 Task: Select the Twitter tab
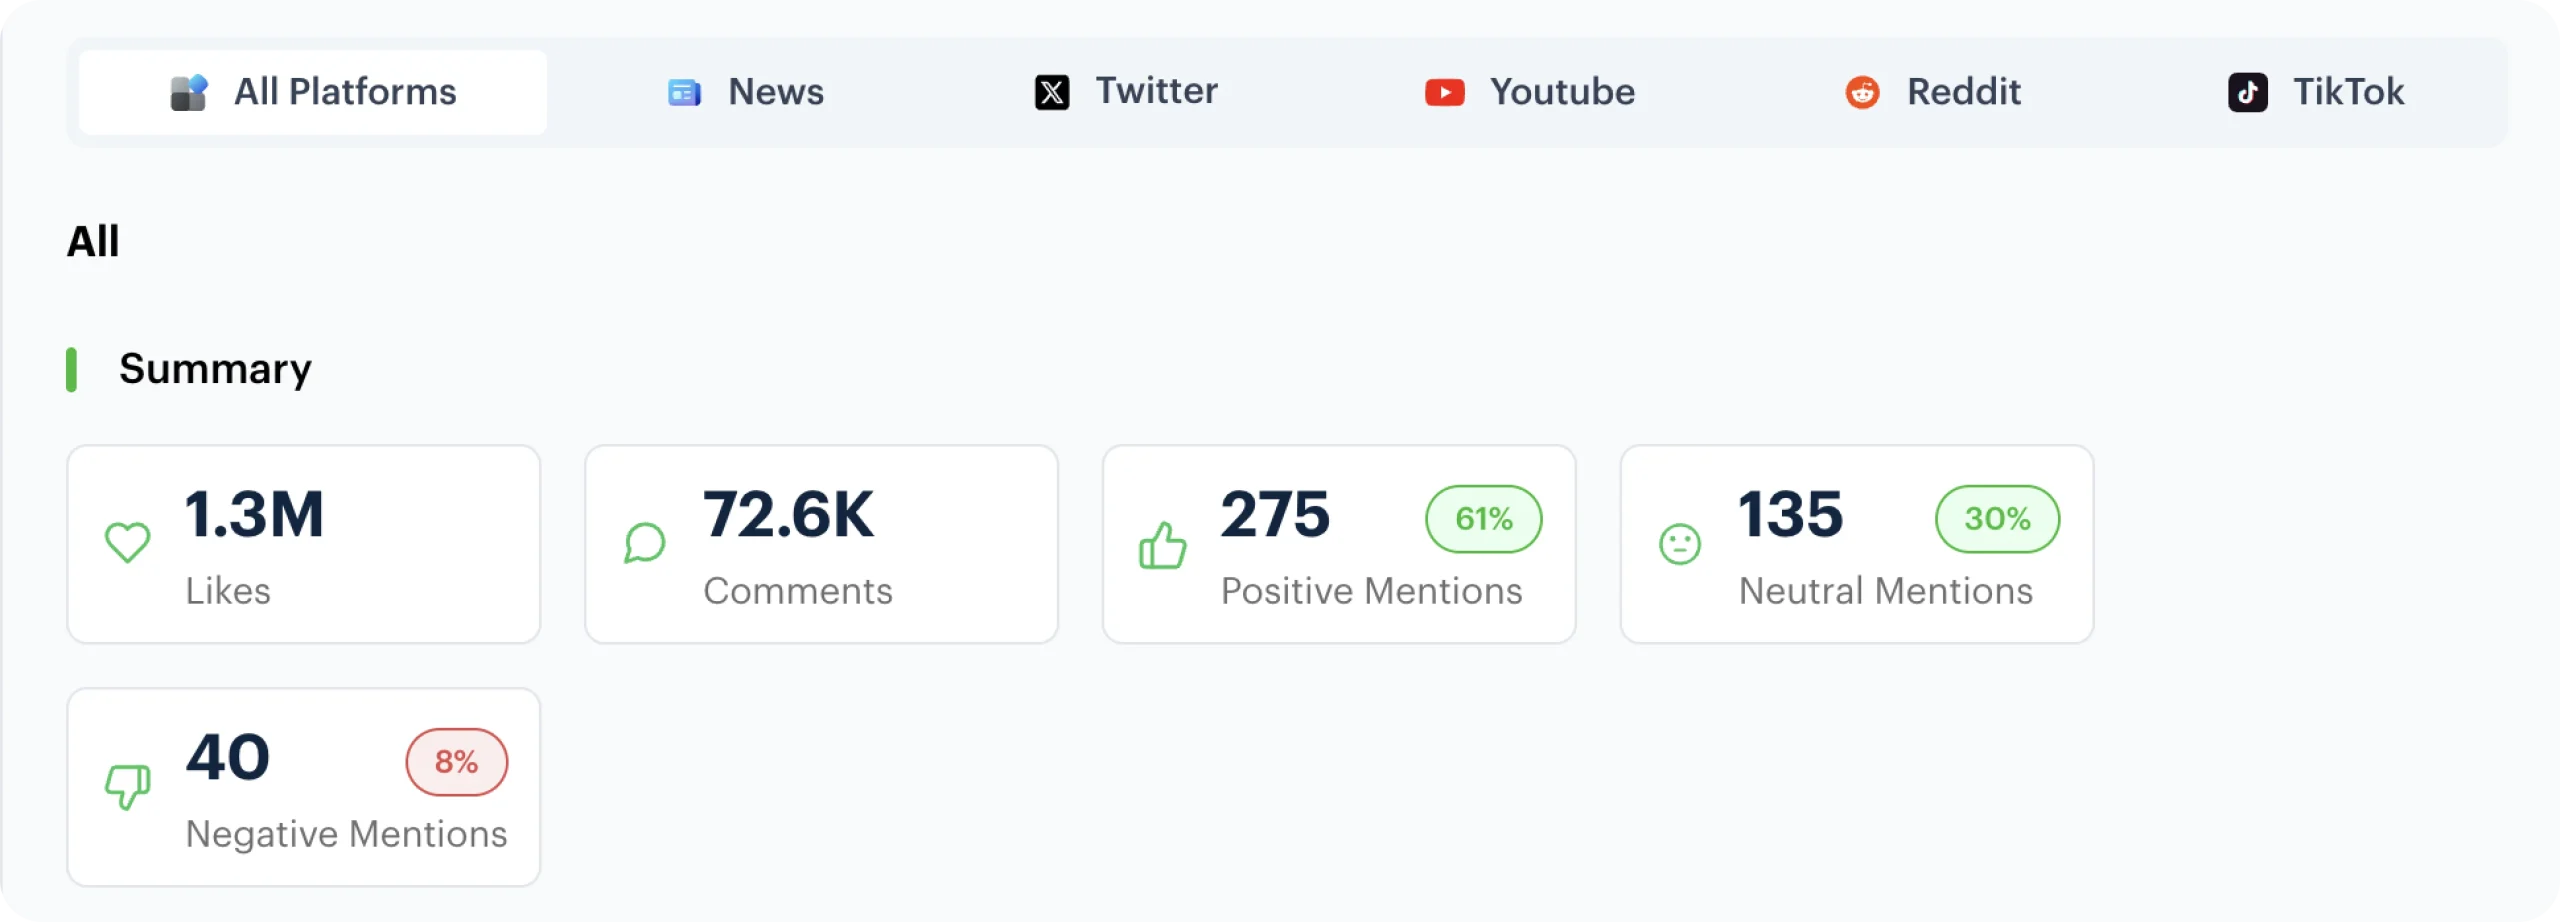point(1126,92)
